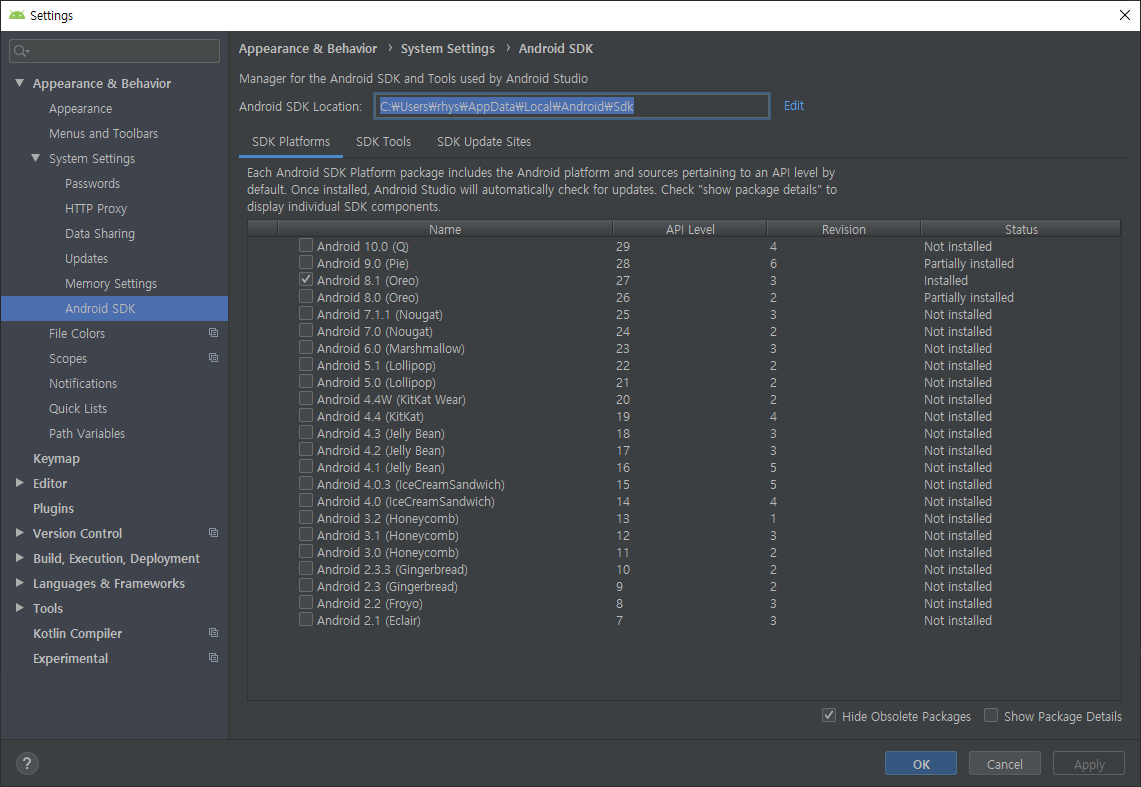Viewport: 1141px width, 787px height.
Task: Click Android SDK Location path field
Action: click(572, 106)
